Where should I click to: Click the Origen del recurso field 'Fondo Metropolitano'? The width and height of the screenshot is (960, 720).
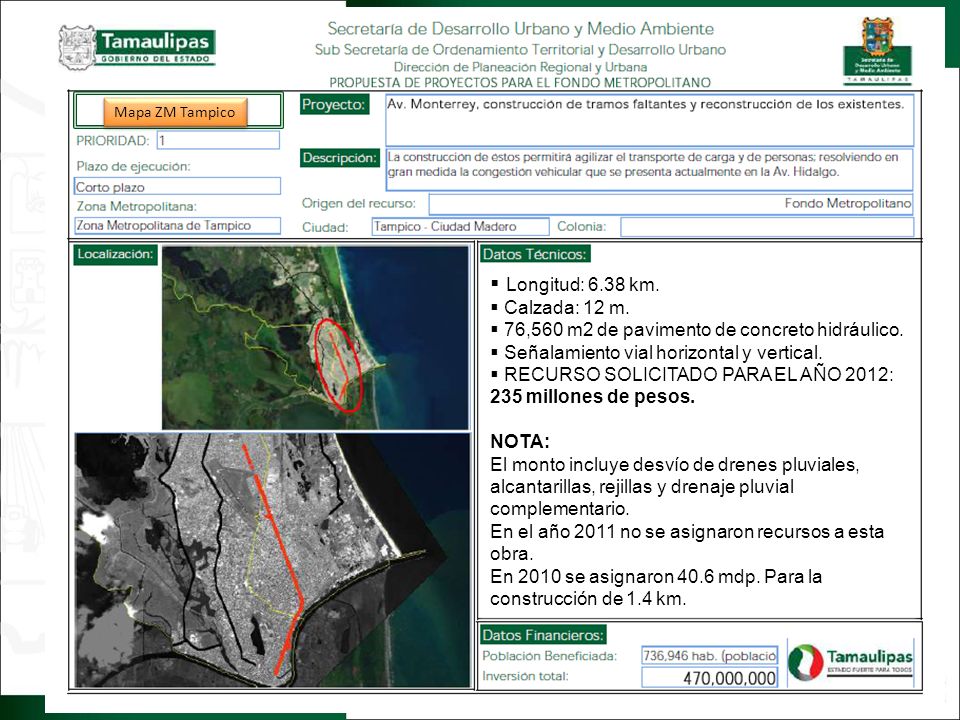(x=670, y=204)
